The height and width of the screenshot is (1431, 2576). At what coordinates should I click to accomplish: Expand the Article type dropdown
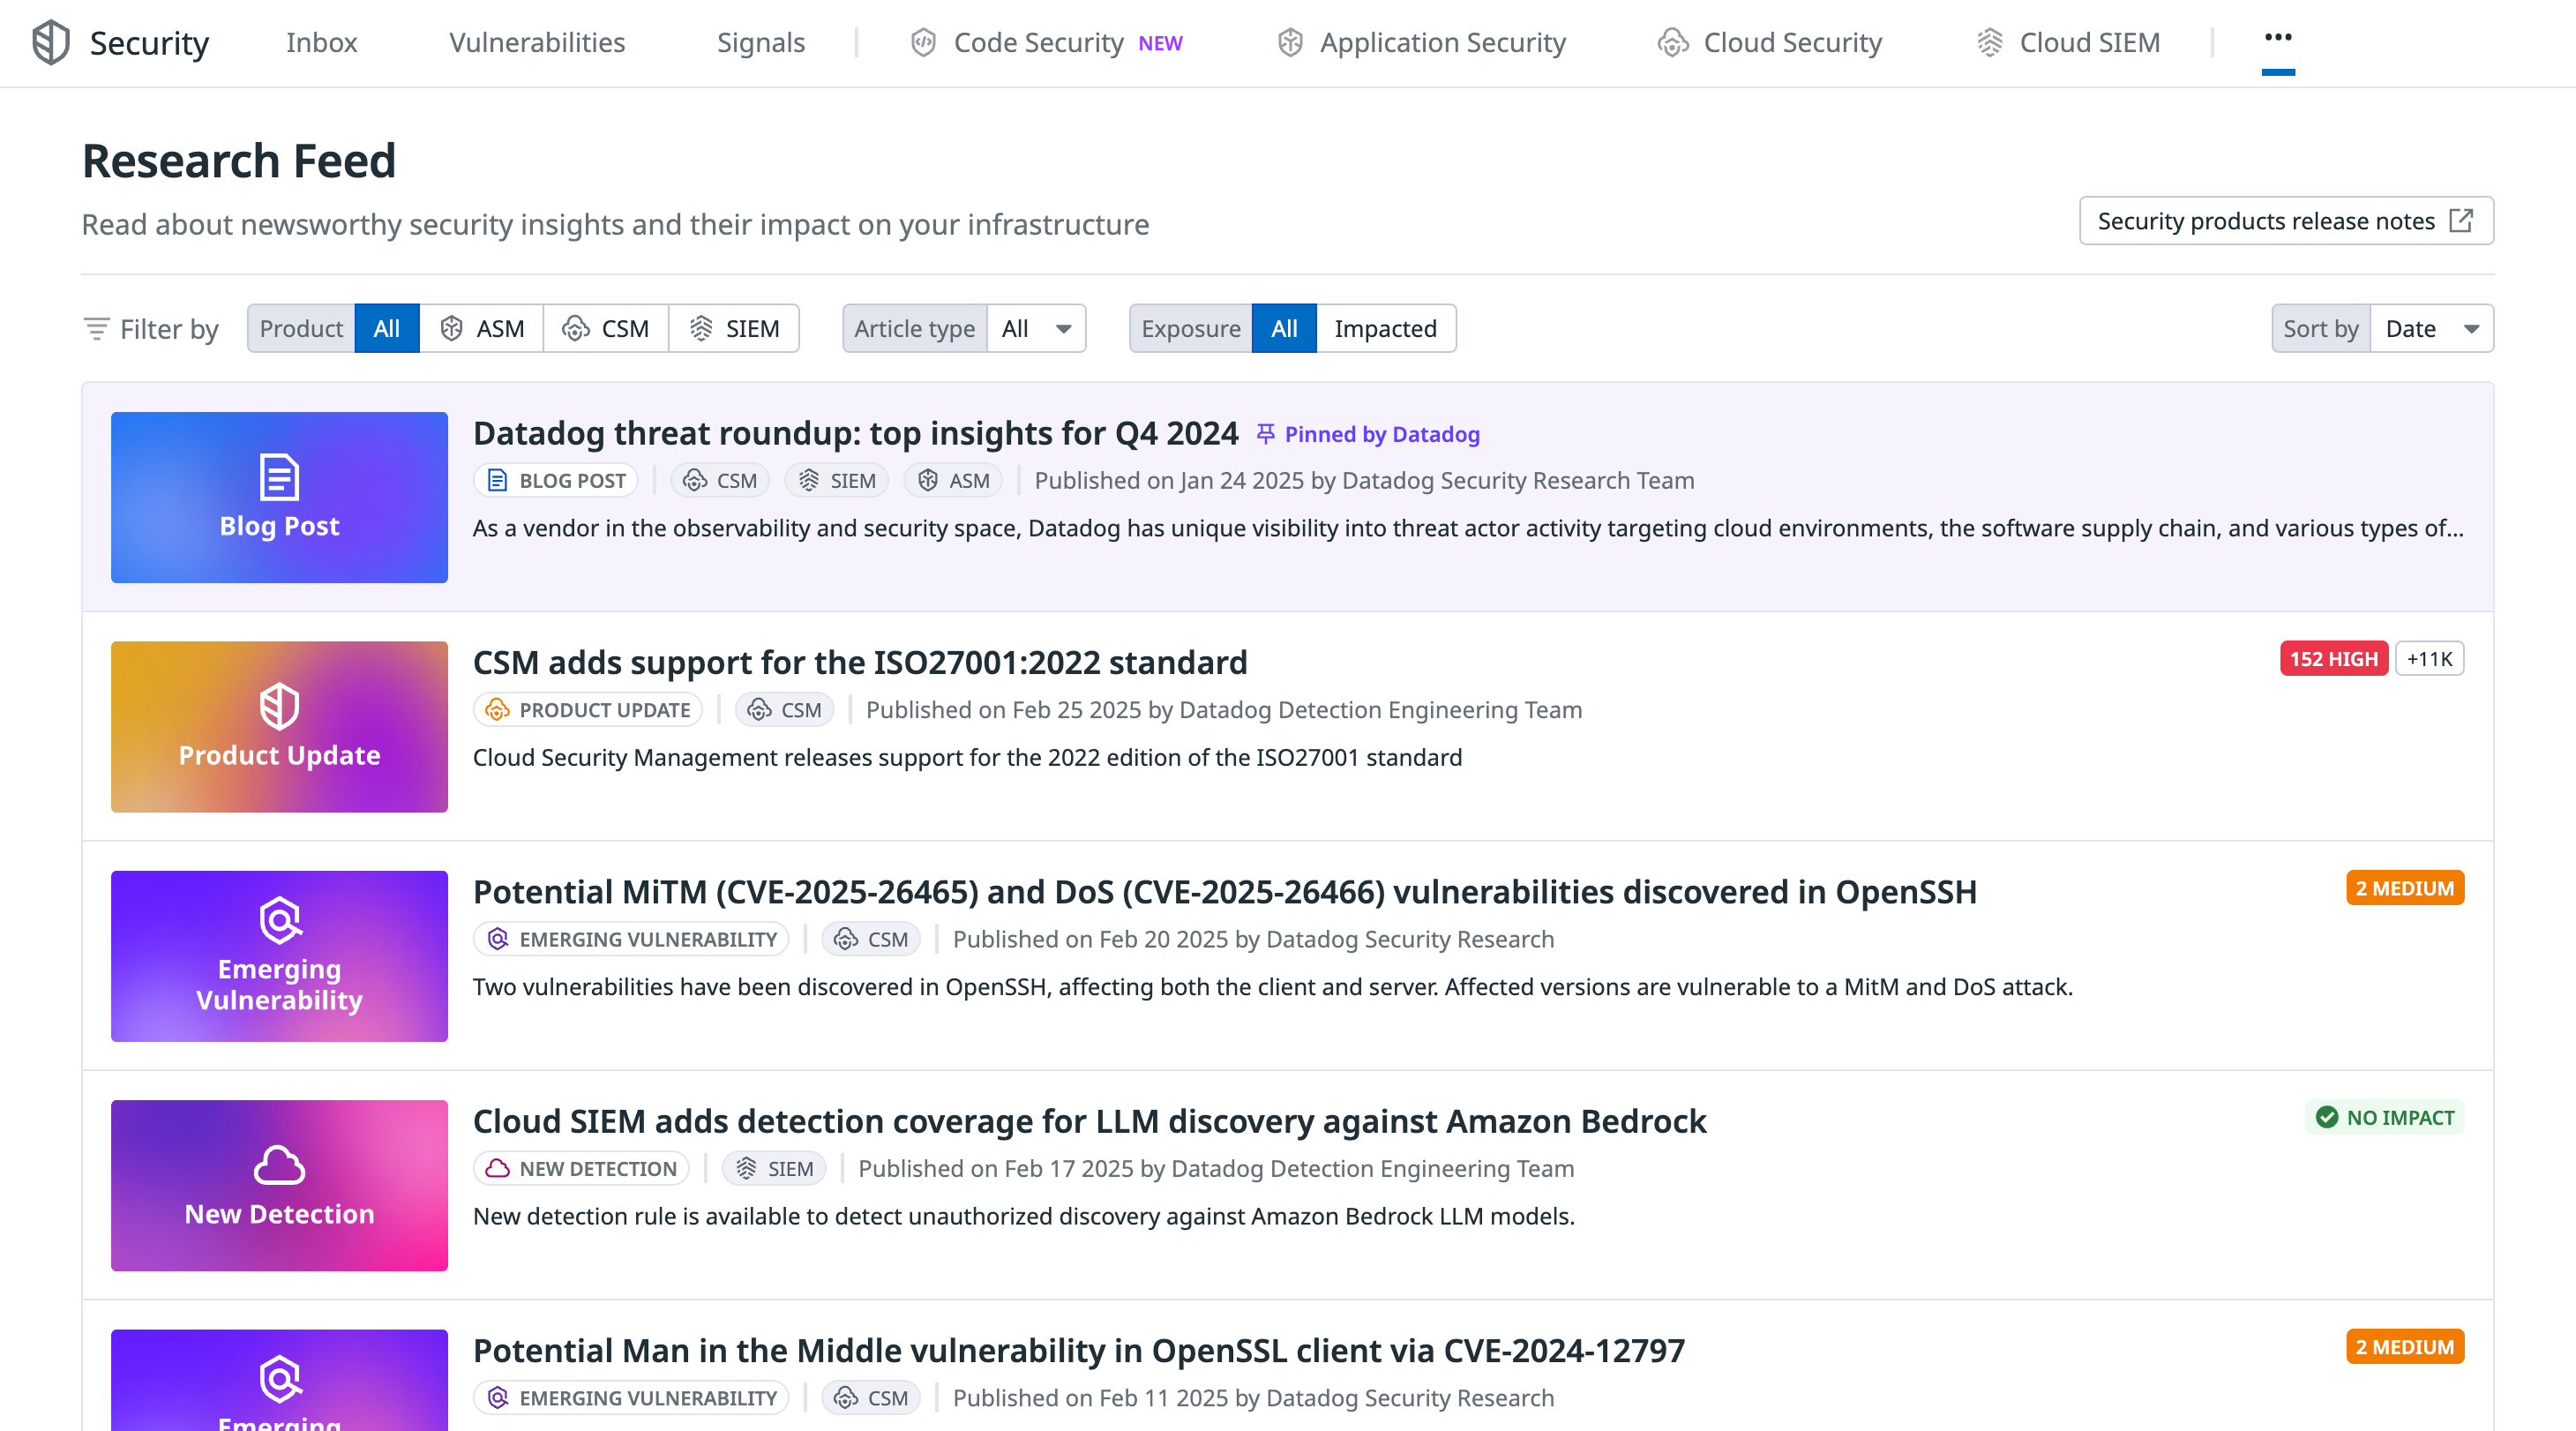[x=1036, y=329]
